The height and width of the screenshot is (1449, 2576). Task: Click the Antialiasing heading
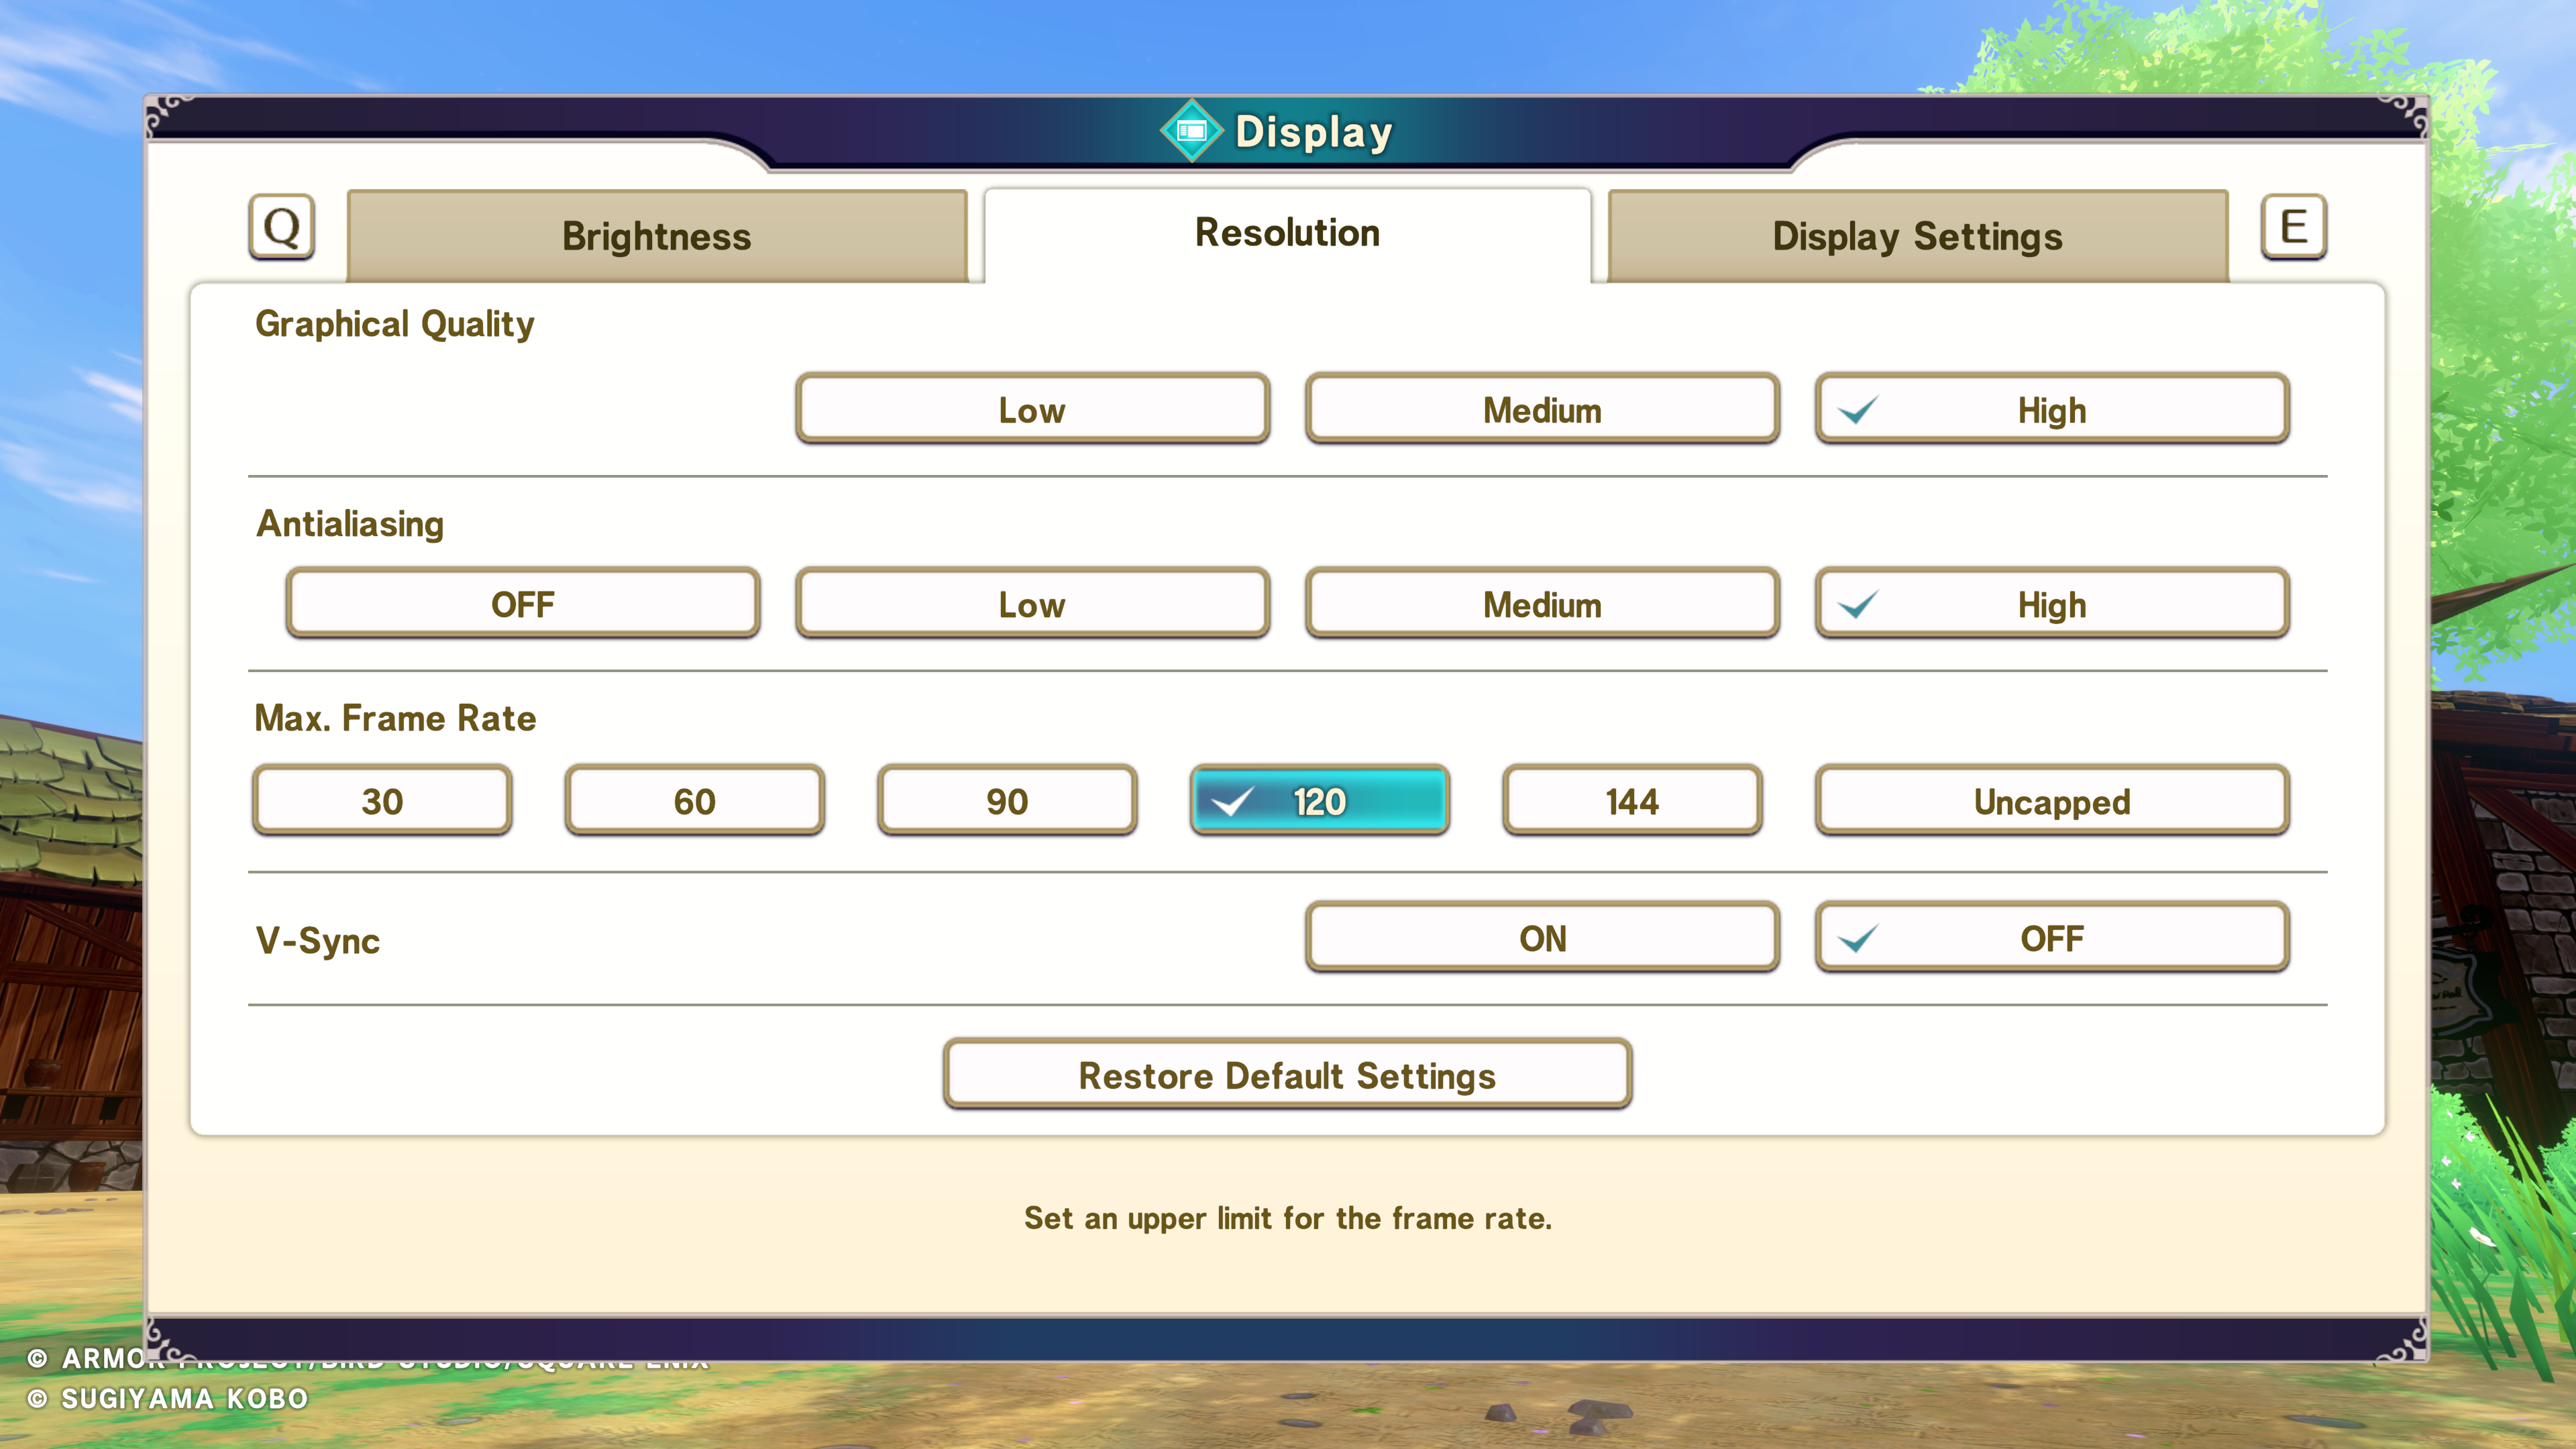(x=350, y=524)
